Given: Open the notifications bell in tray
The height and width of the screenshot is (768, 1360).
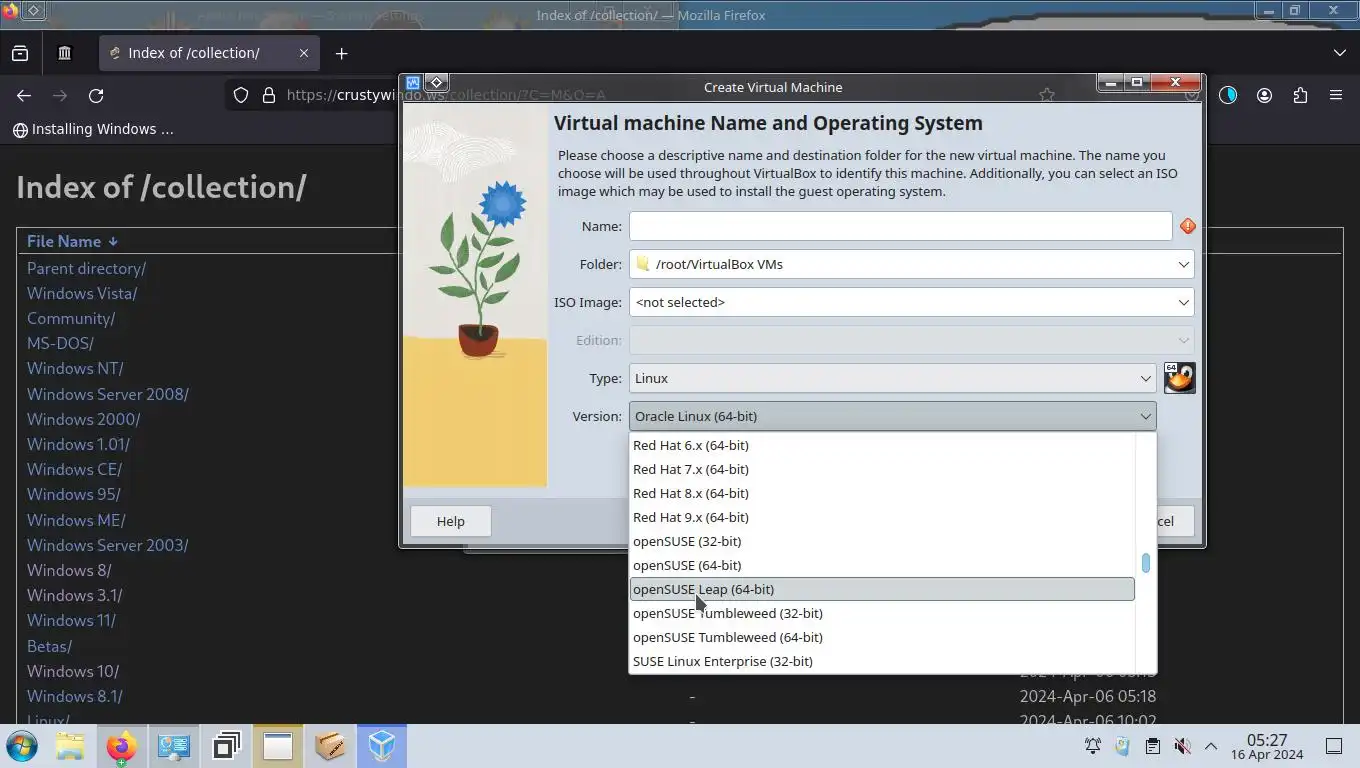Looking at the screenshot, I should click(x=1093, y=746).
